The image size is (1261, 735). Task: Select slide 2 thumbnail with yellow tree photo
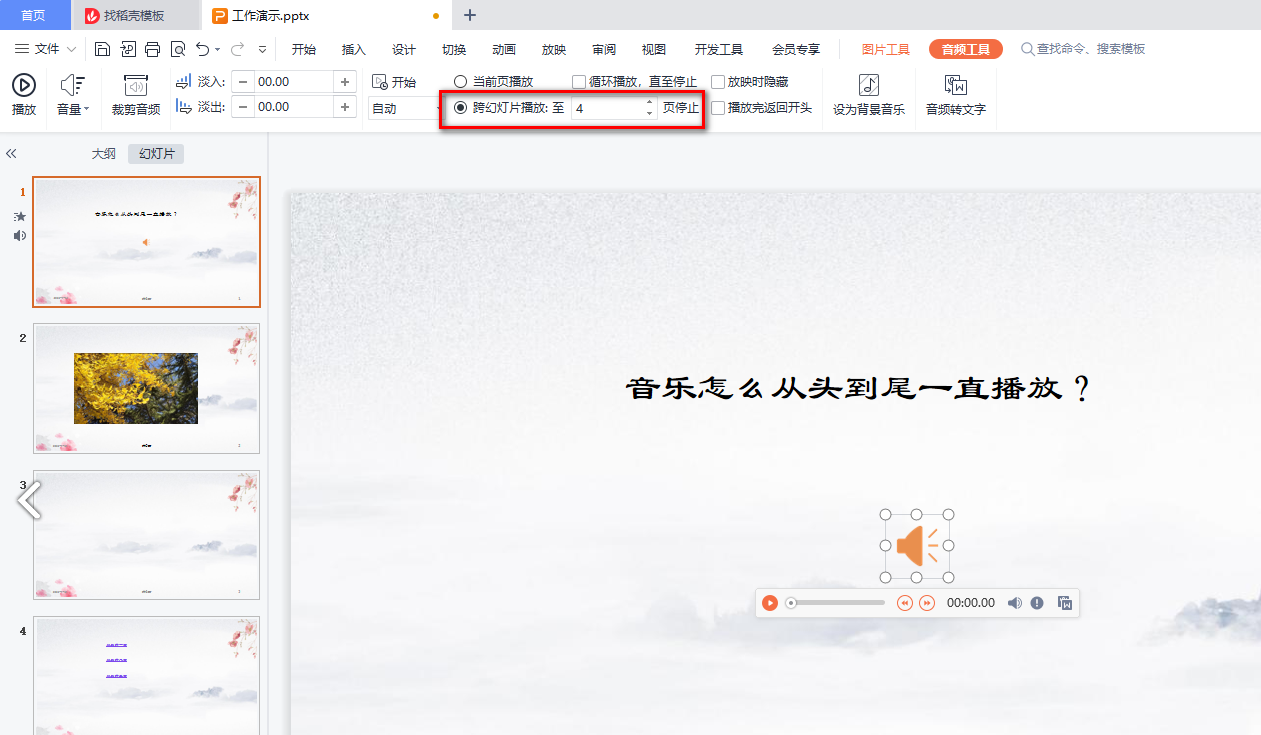[x=146, y=388]
